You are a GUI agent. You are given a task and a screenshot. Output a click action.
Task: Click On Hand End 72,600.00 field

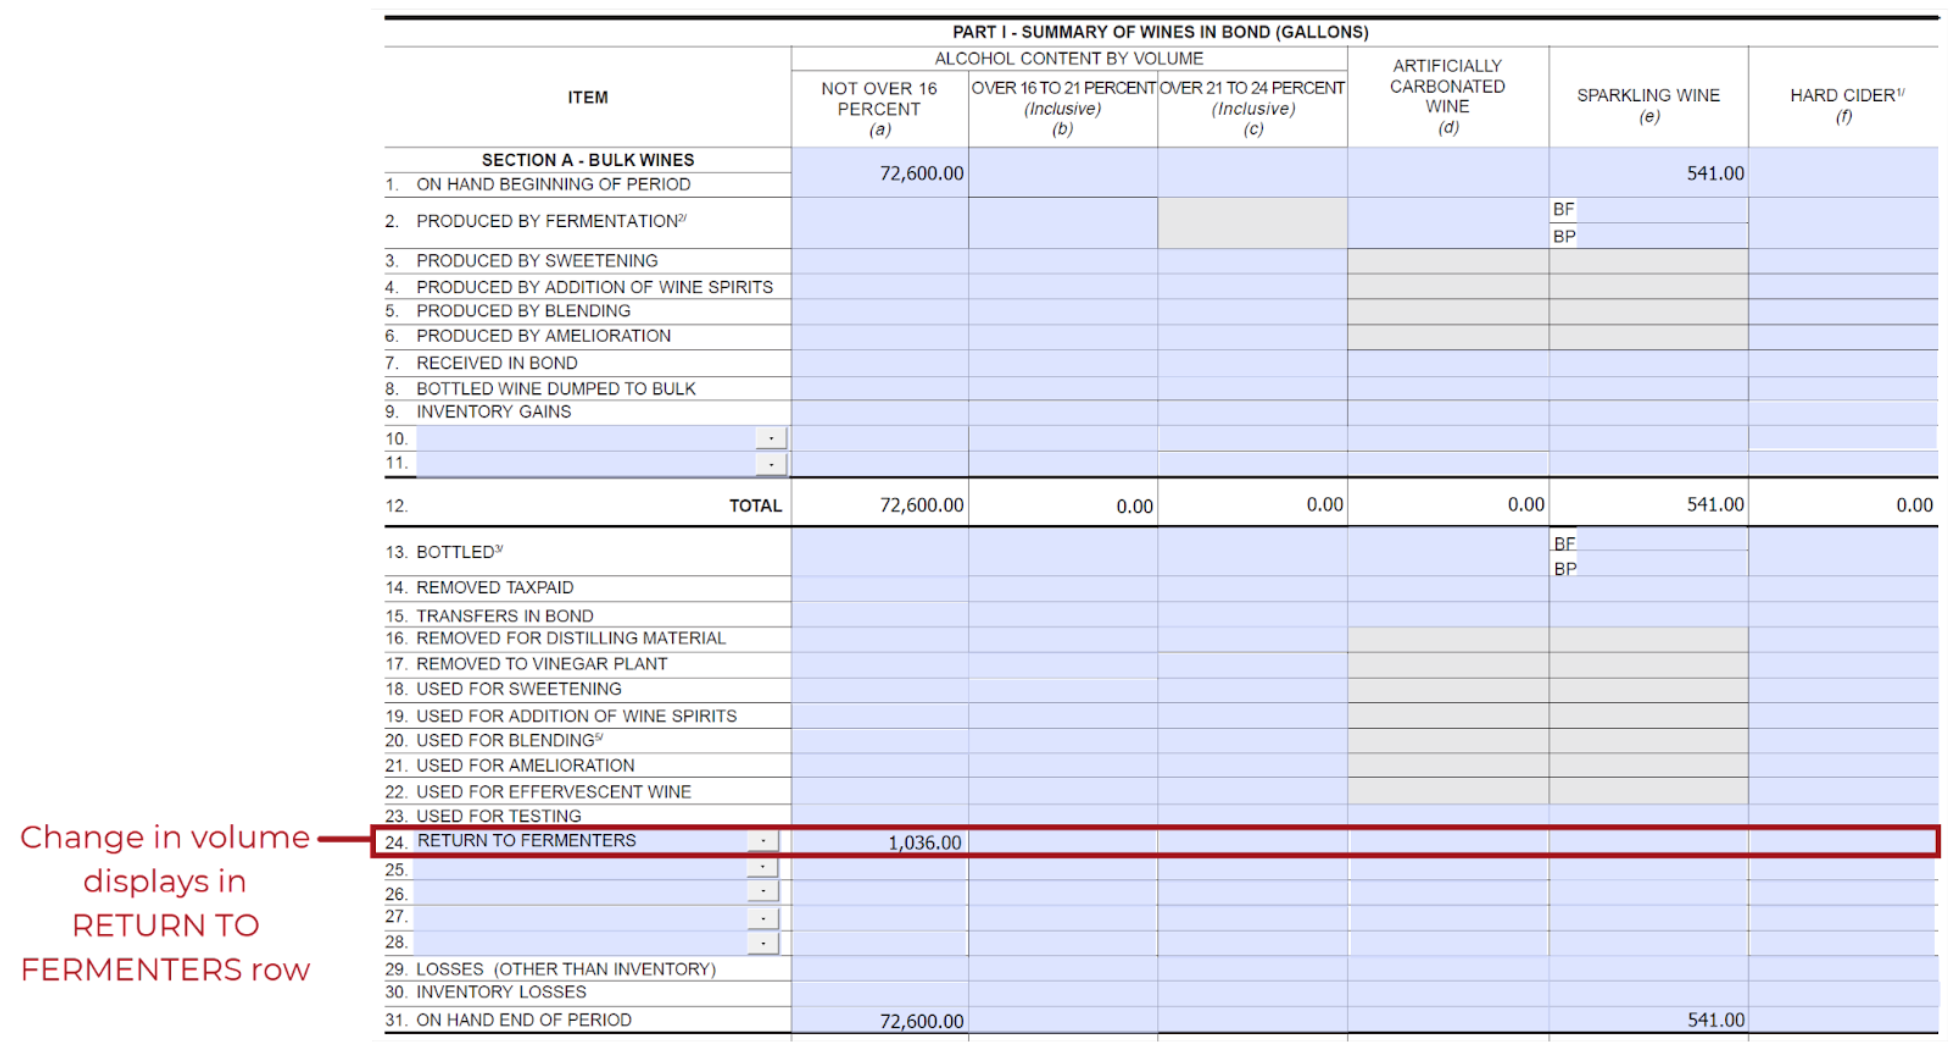[879, 1020]
